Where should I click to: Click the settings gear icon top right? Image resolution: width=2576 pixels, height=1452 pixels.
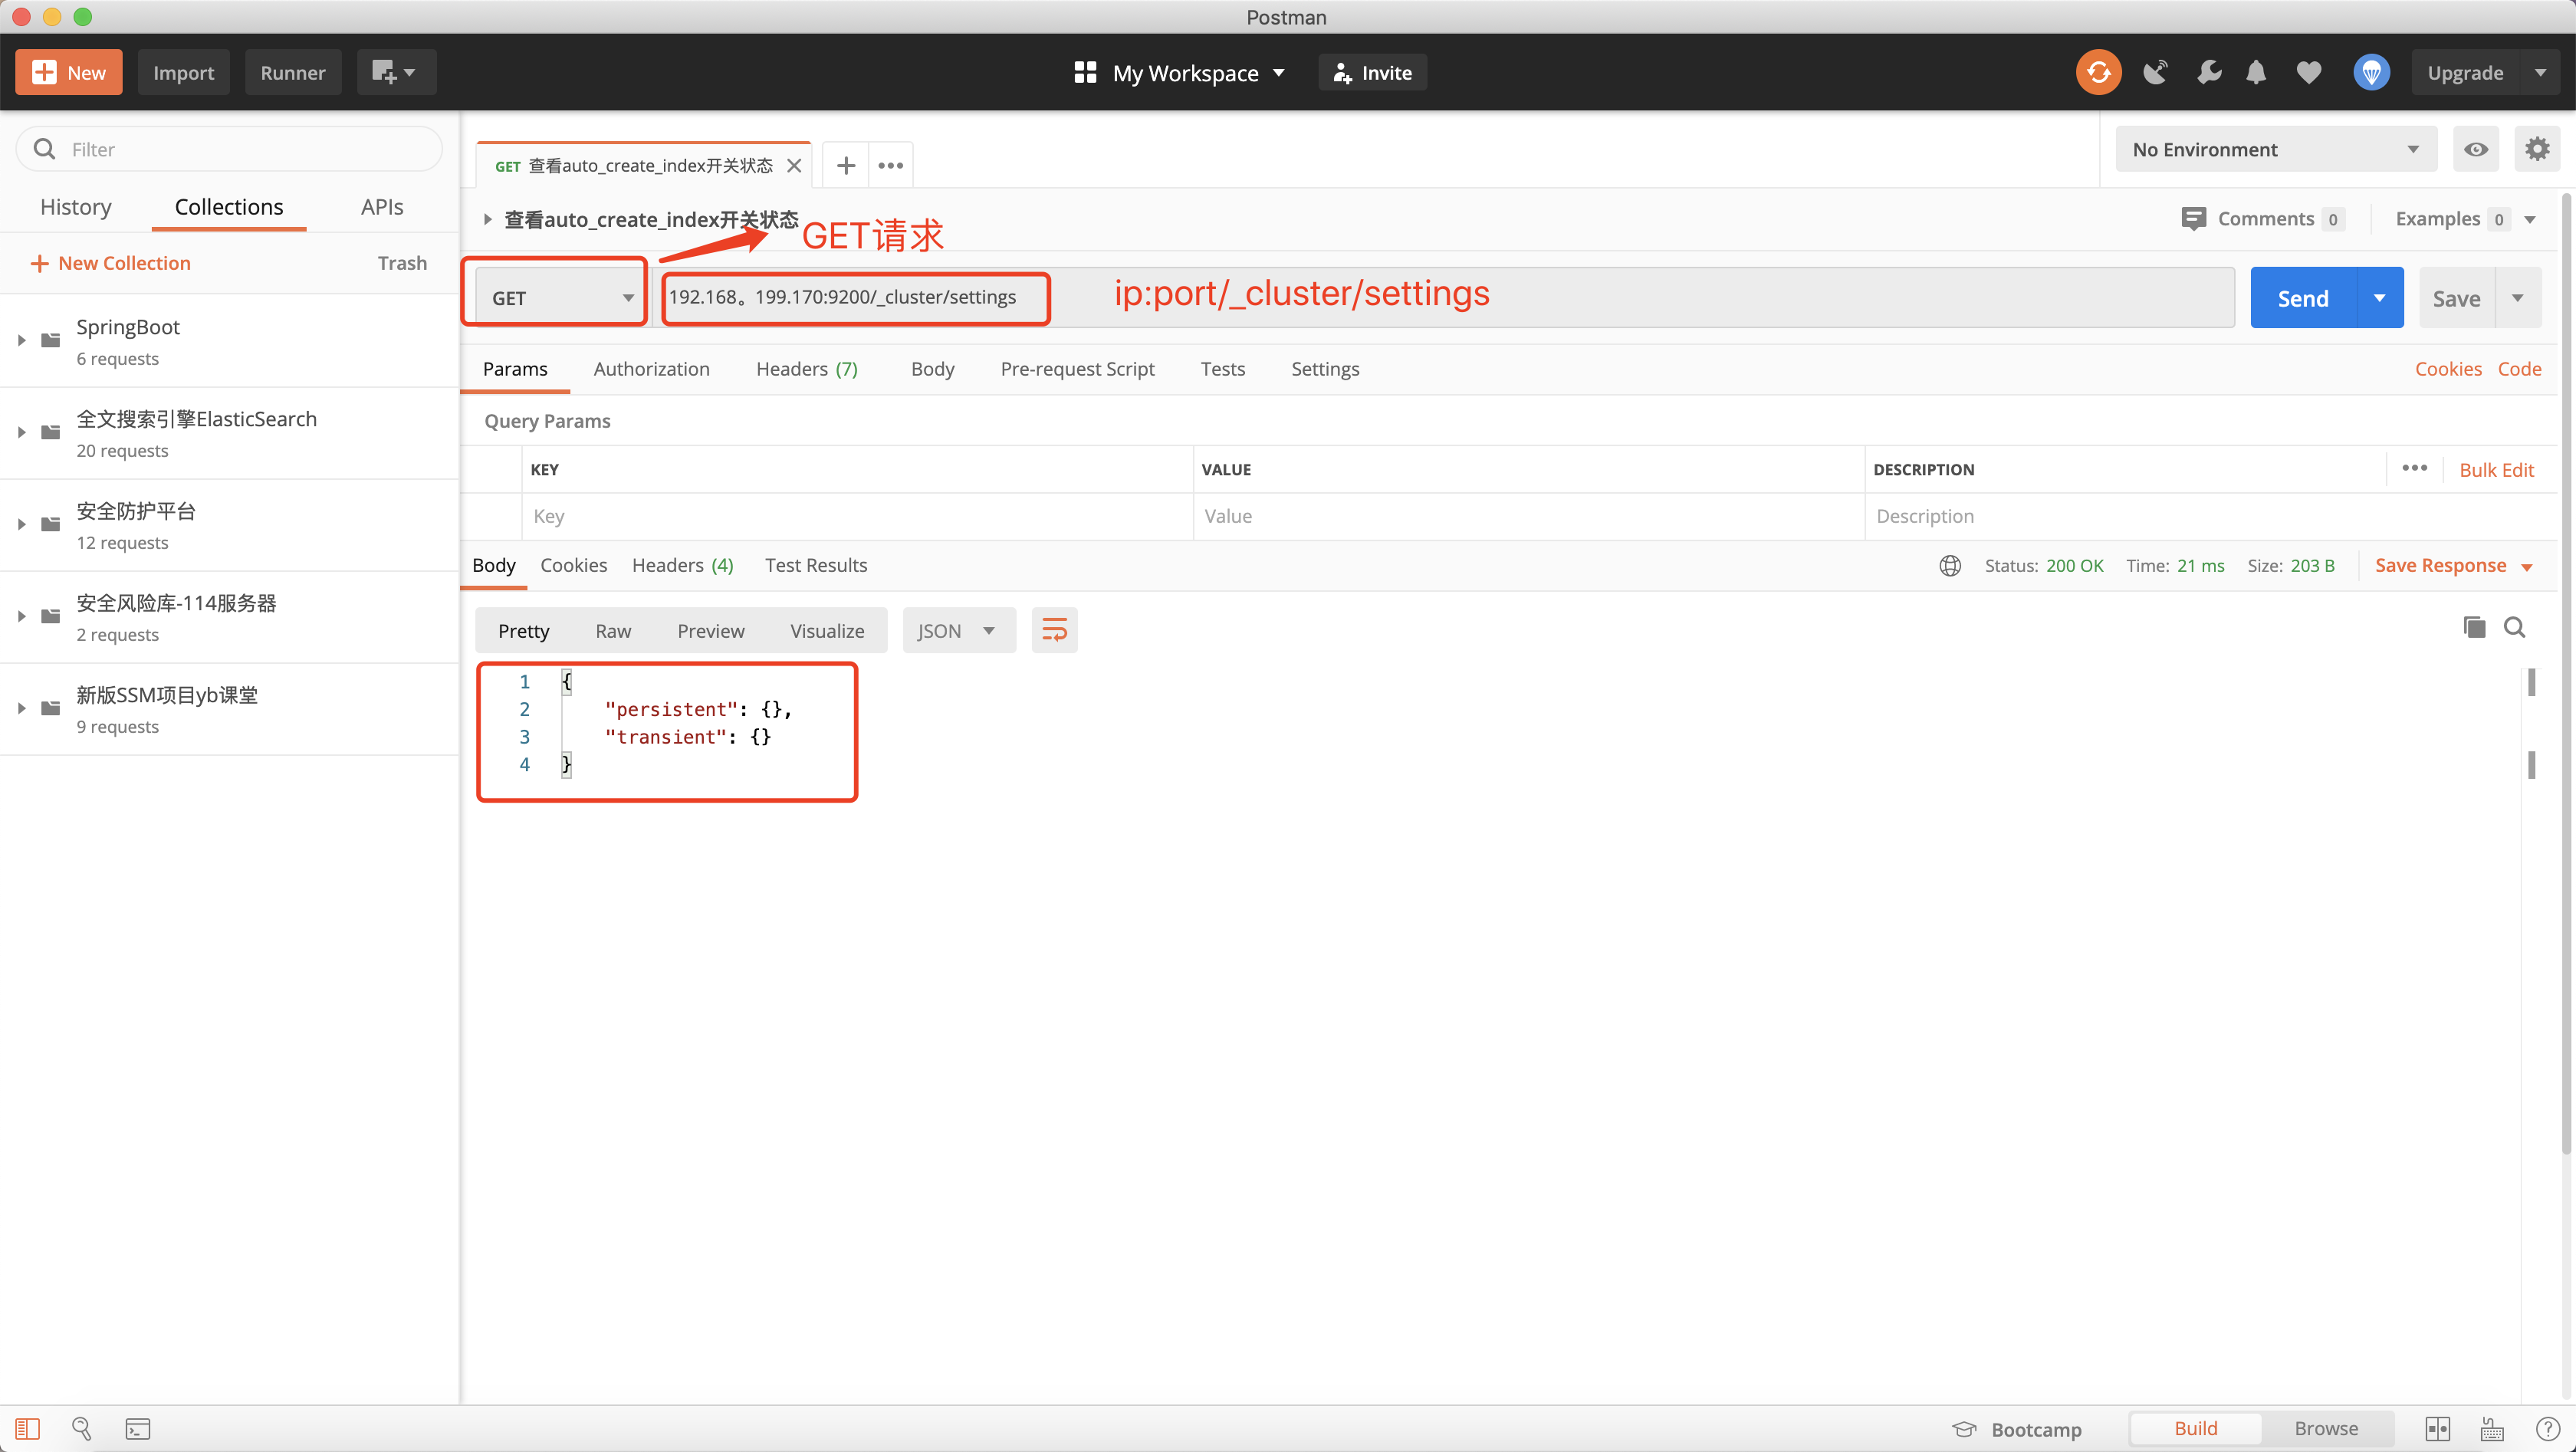[2537, 149]
